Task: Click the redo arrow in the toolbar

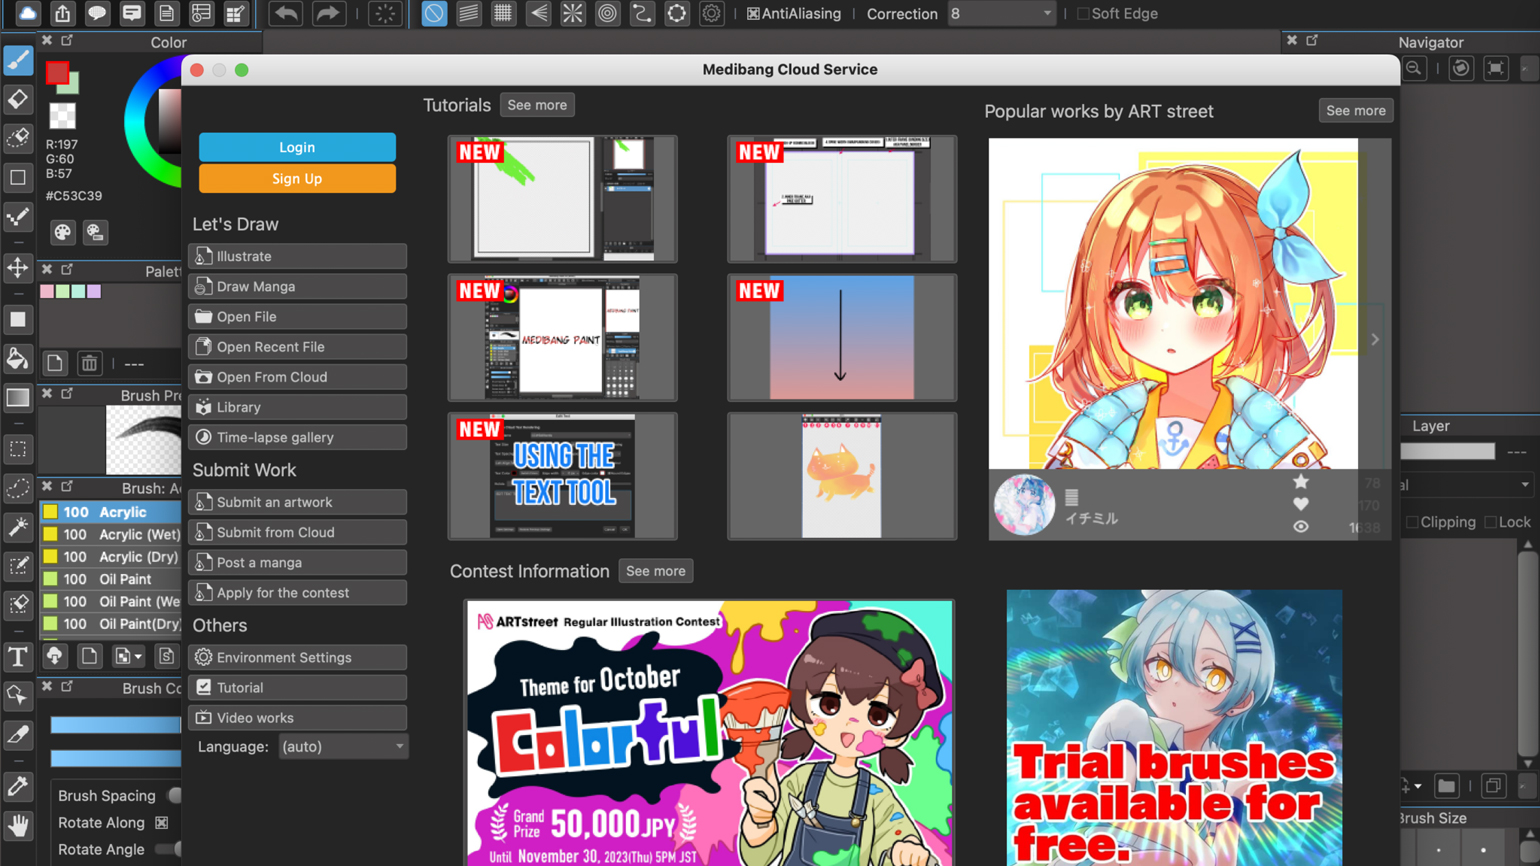Action: tap(327, 14)
